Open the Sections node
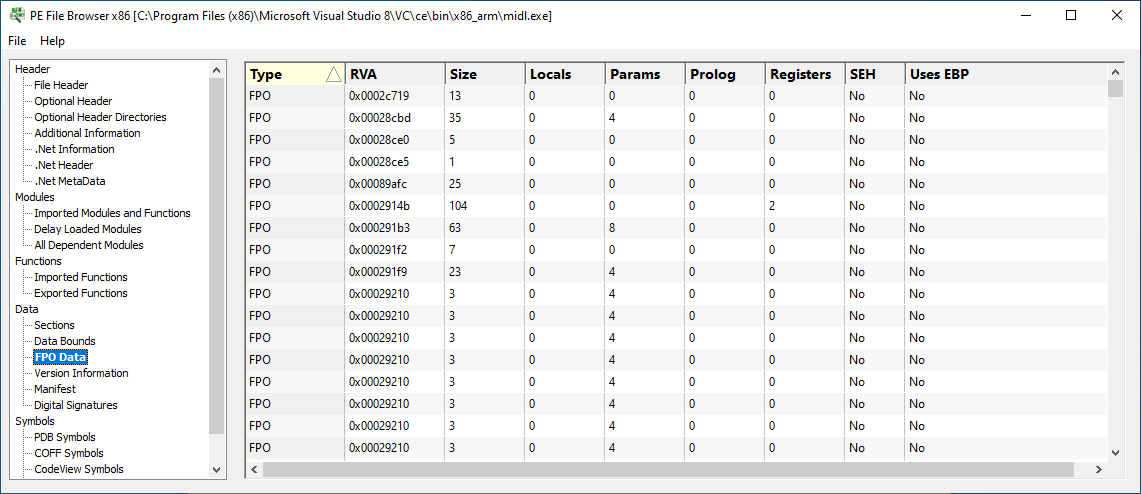Viewport: 1141px width, 494px height. pos(54,325)
